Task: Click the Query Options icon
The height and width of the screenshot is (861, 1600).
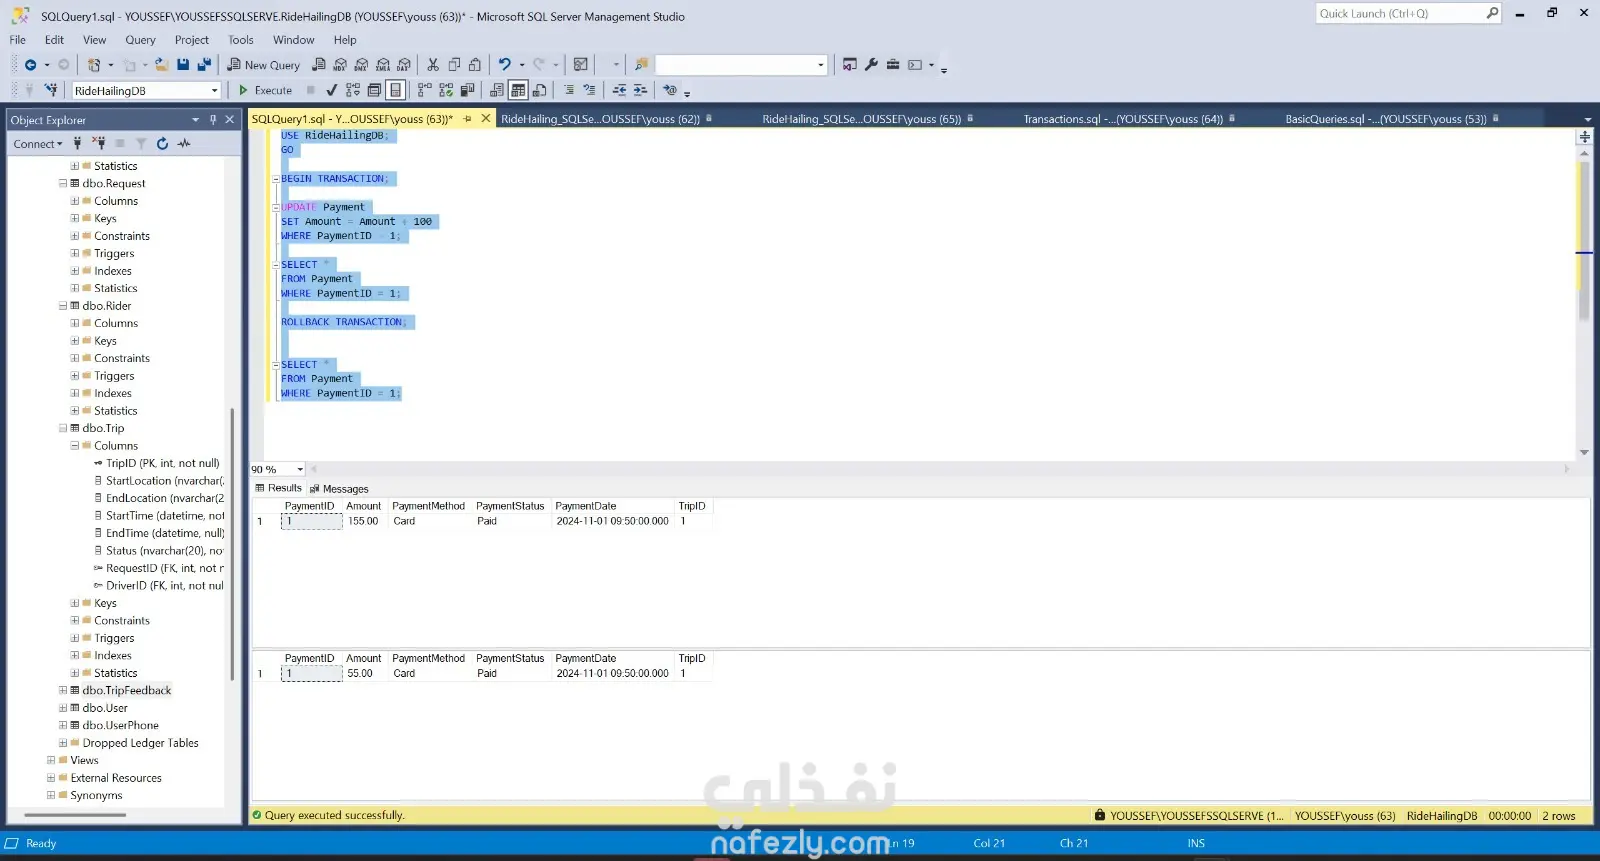Action: click(x=374, y=90)
